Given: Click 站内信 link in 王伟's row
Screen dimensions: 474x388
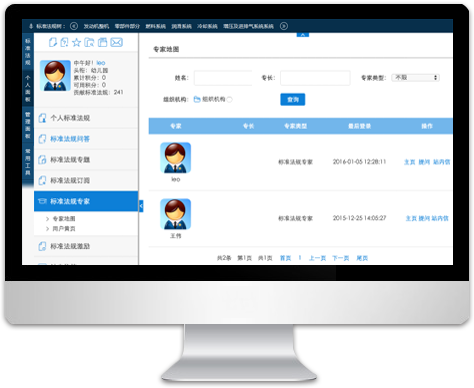Looking at the screenshot, I should [440, 218].
